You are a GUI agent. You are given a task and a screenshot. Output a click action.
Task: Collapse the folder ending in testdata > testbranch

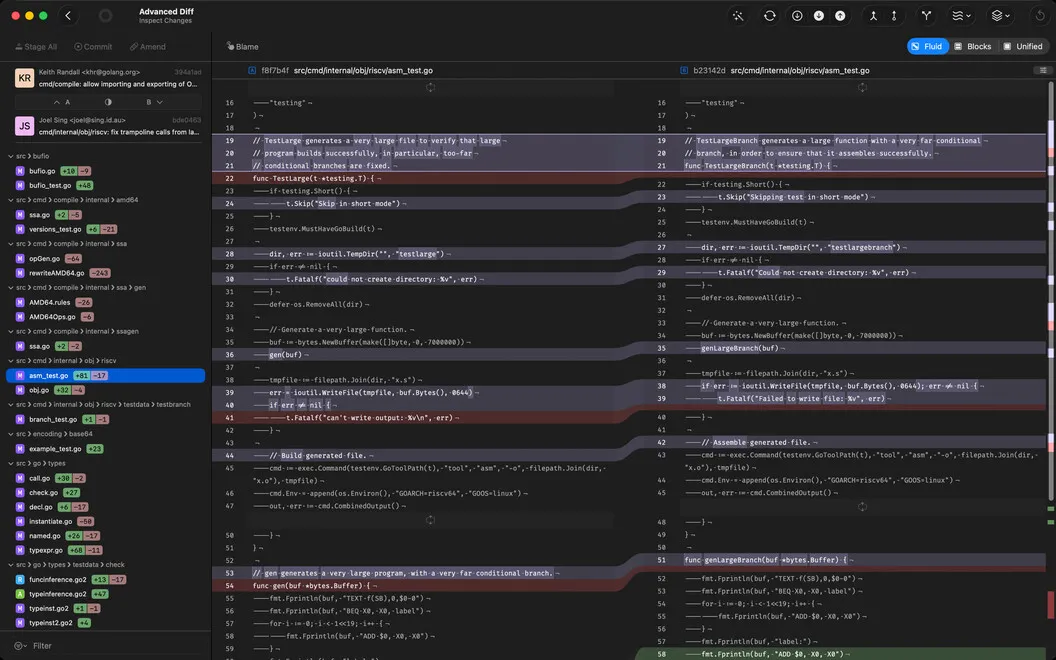point(11,405)
